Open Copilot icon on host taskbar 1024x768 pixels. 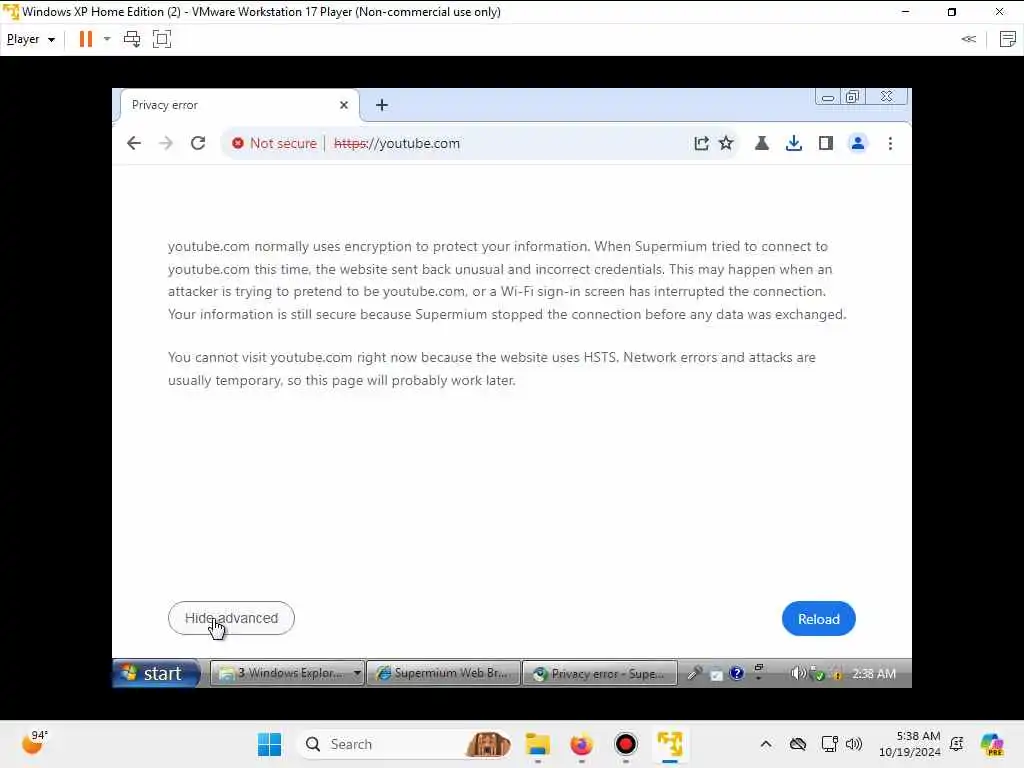(x=993, y=744)
